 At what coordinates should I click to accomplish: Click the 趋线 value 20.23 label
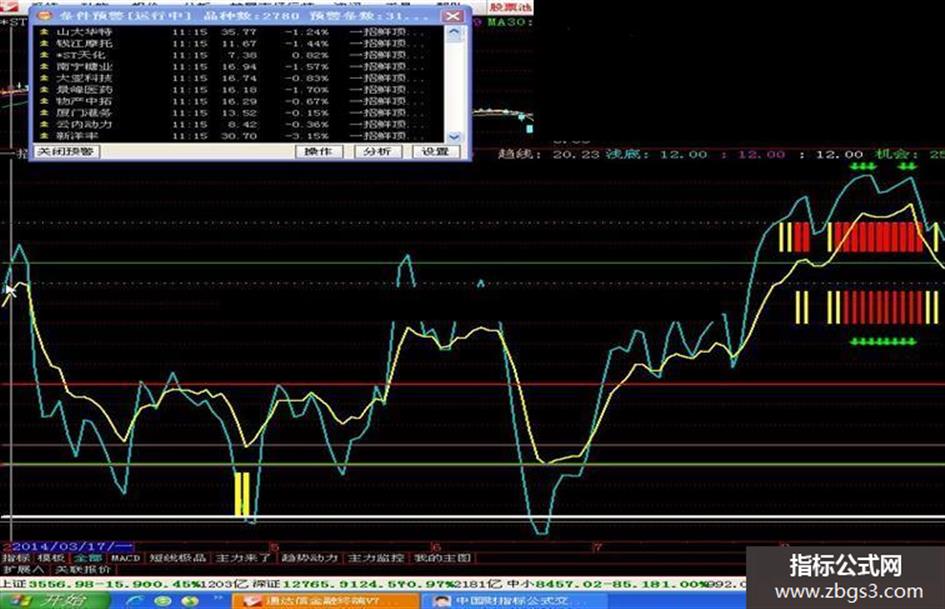(x=548, y=154)
